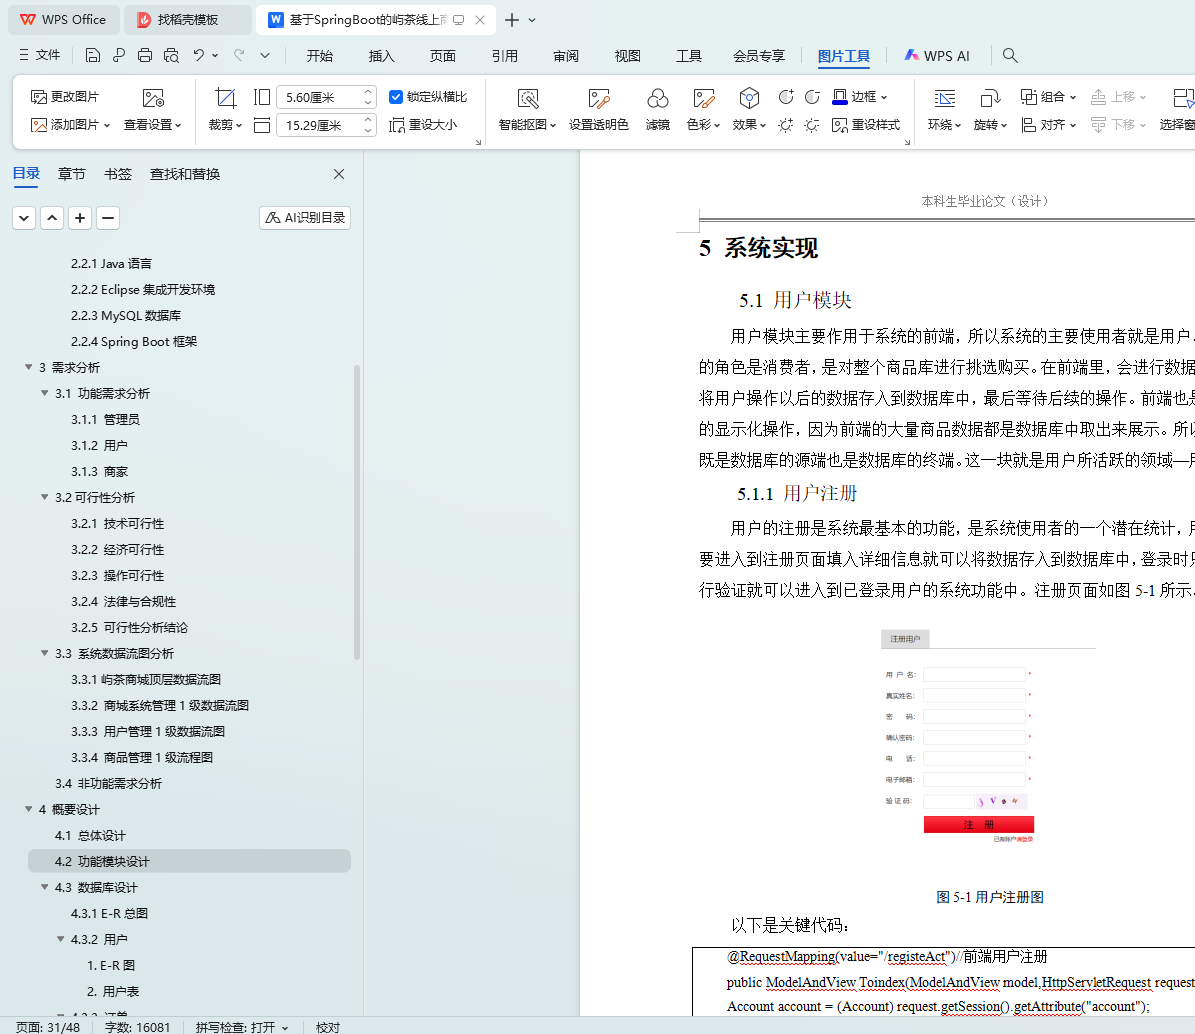This screenshot has width=1195, height=1034.
Task: Click the new tab plus button
Action: click(x=512, y=20)
